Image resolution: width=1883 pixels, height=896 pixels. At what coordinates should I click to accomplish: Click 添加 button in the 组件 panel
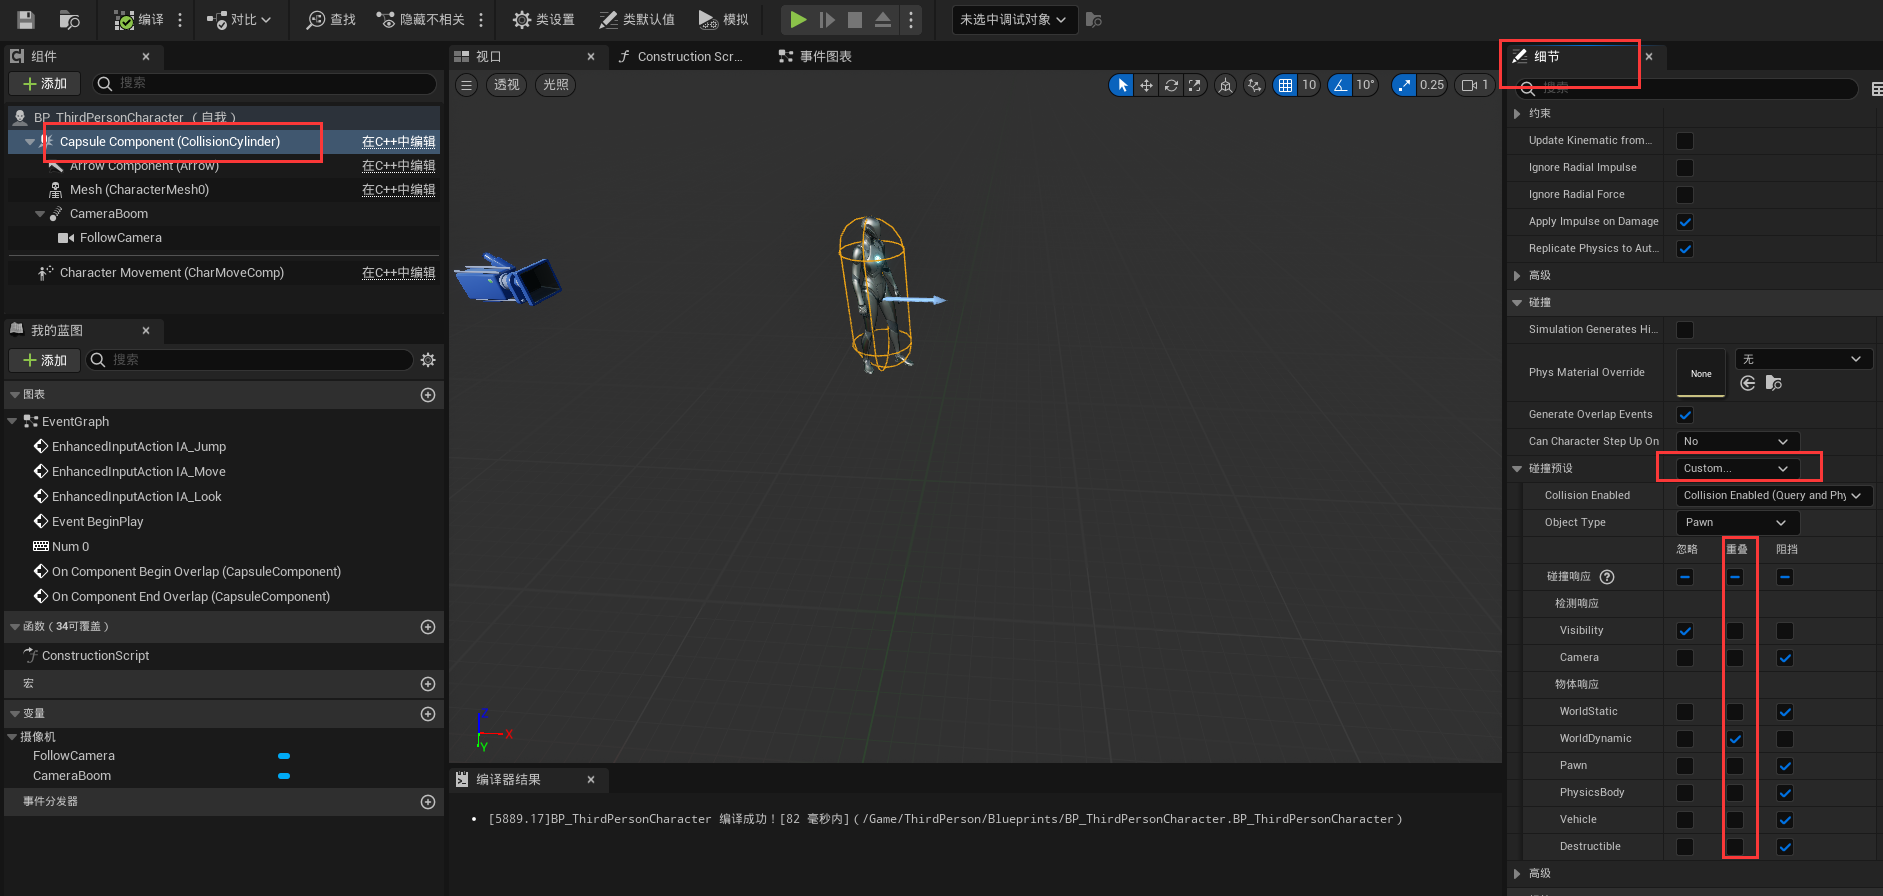(x=45, y=83)
